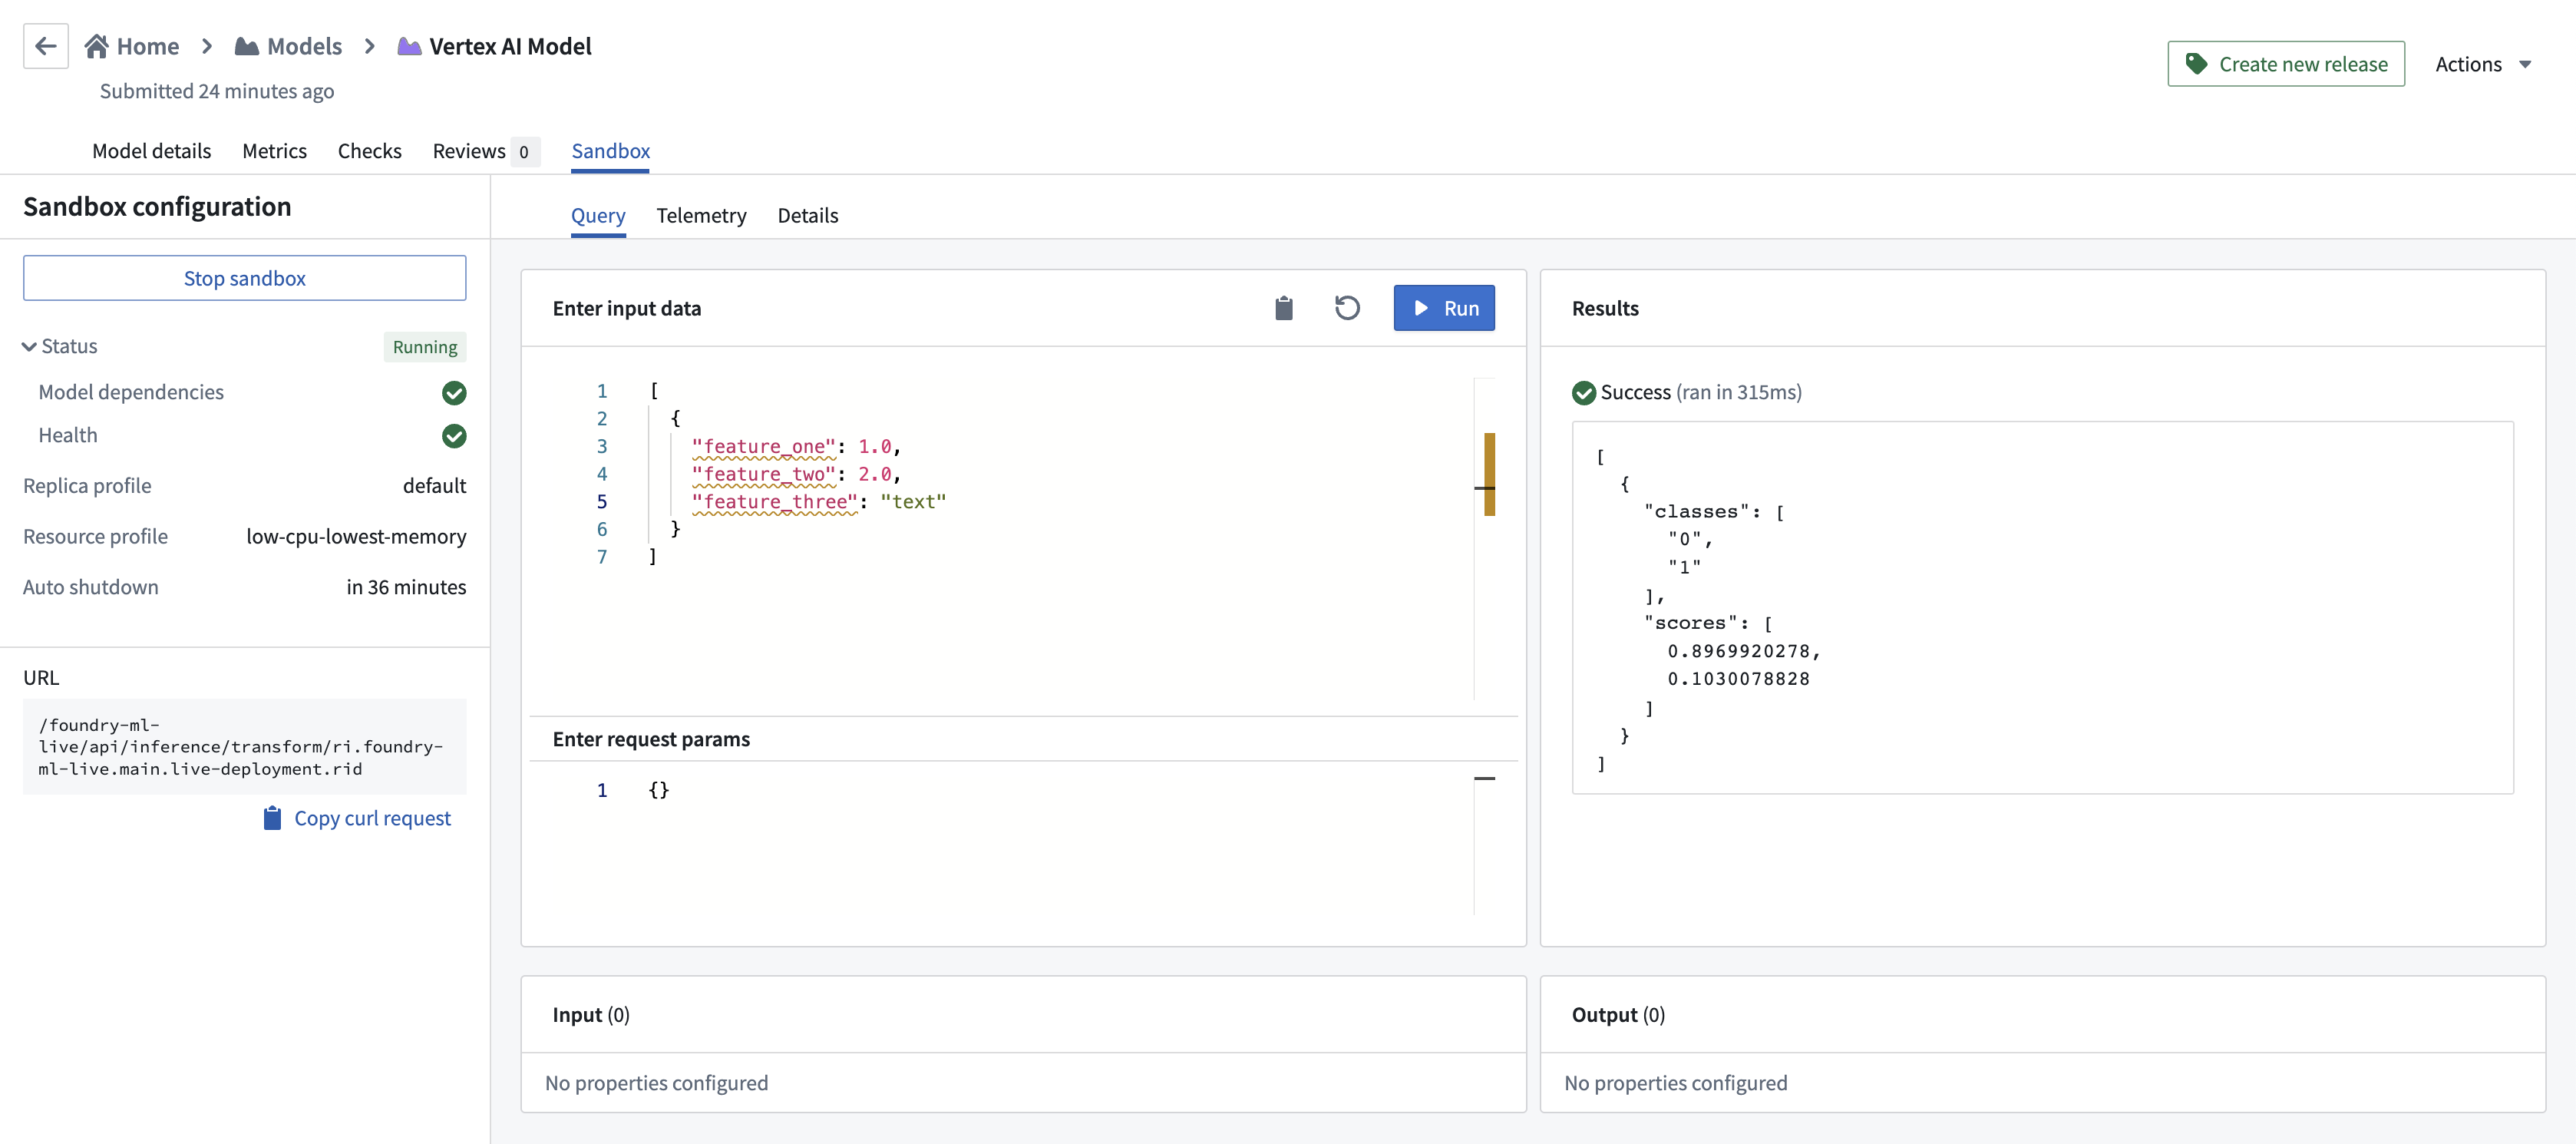2576x1144 pixels.
Task: Click reset input data icon
Action: pos(1347,308)
